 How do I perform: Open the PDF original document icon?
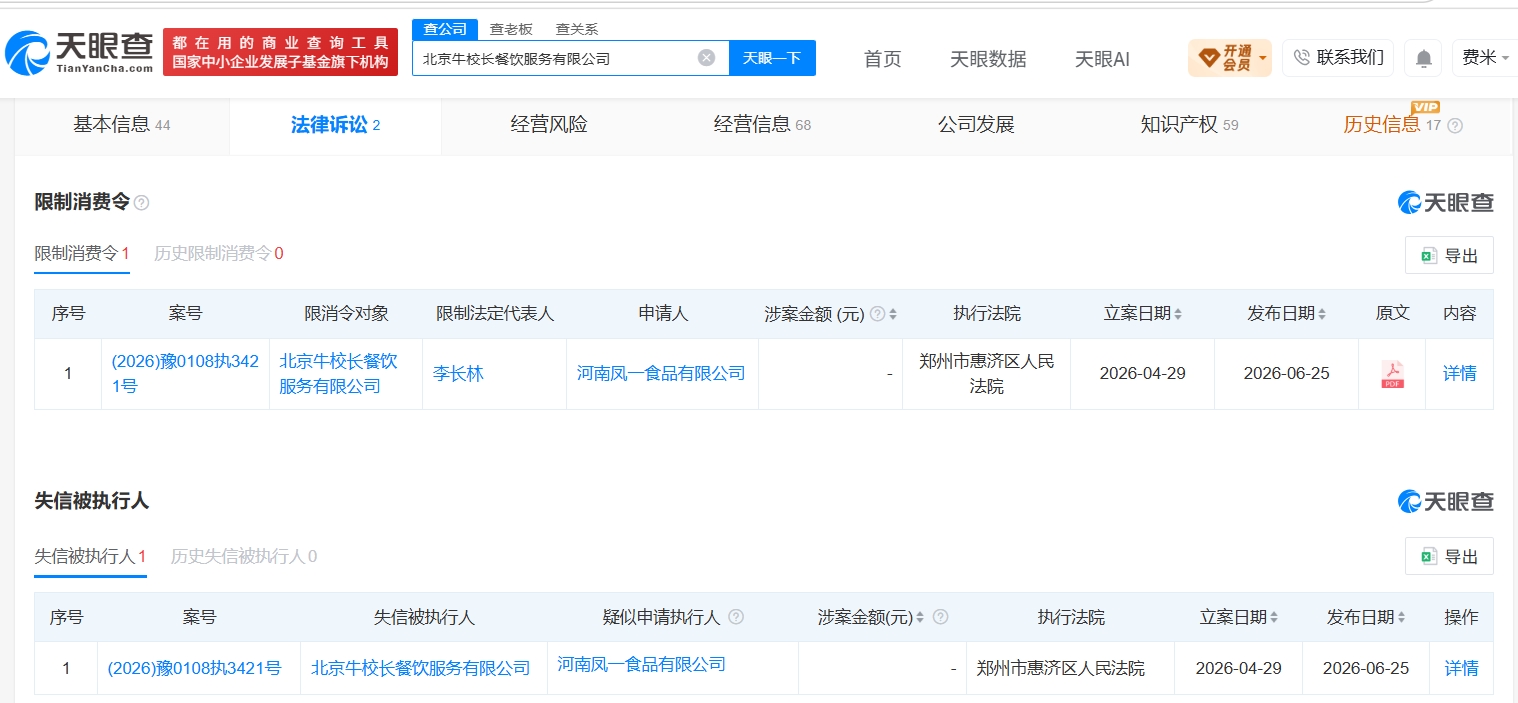pos(1392,374)
